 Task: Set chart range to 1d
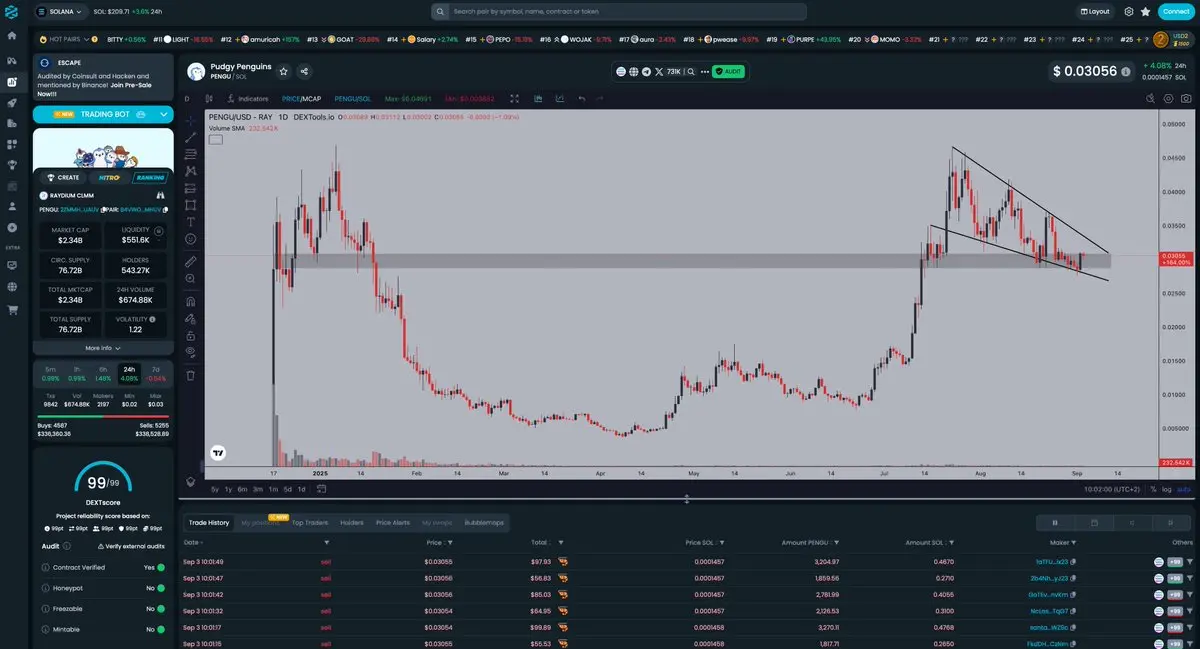(x=301, y=489)
